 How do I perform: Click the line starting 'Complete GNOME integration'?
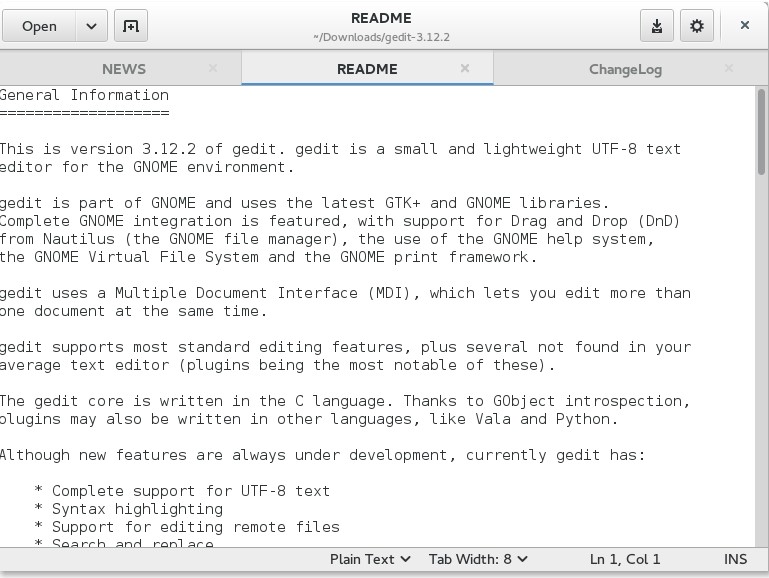point(340,221)
